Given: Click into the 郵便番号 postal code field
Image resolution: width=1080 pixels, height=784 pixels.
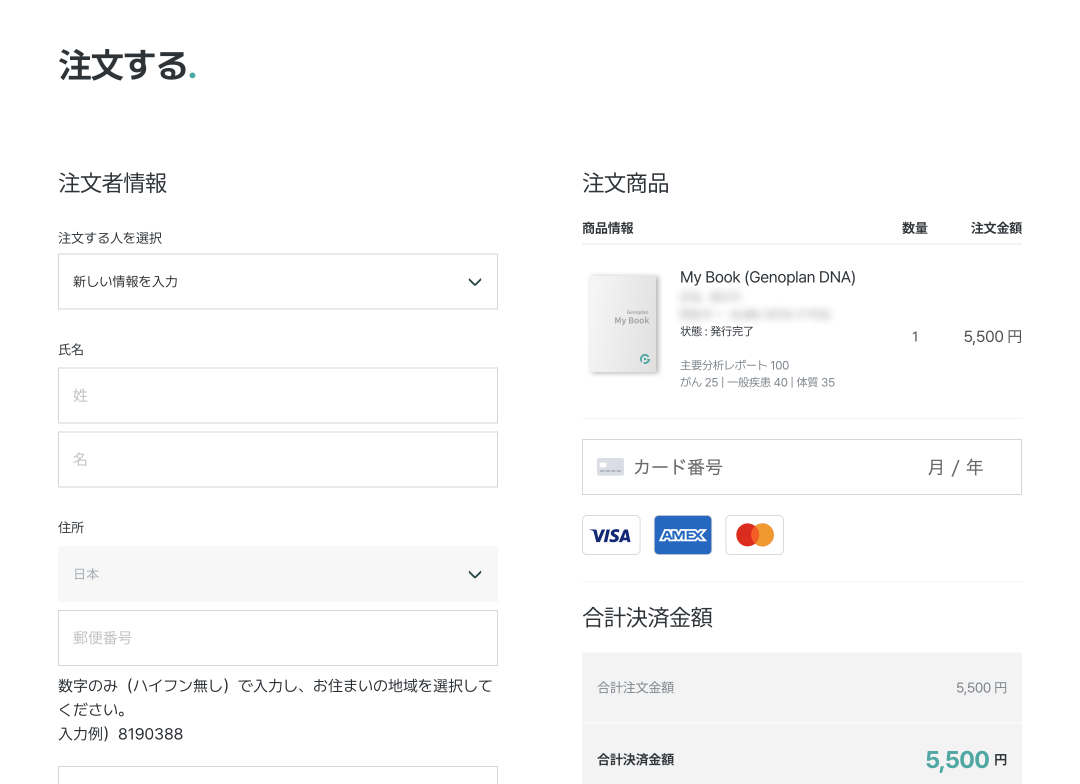Looking at the screenshot, I should tap(277, 638).
